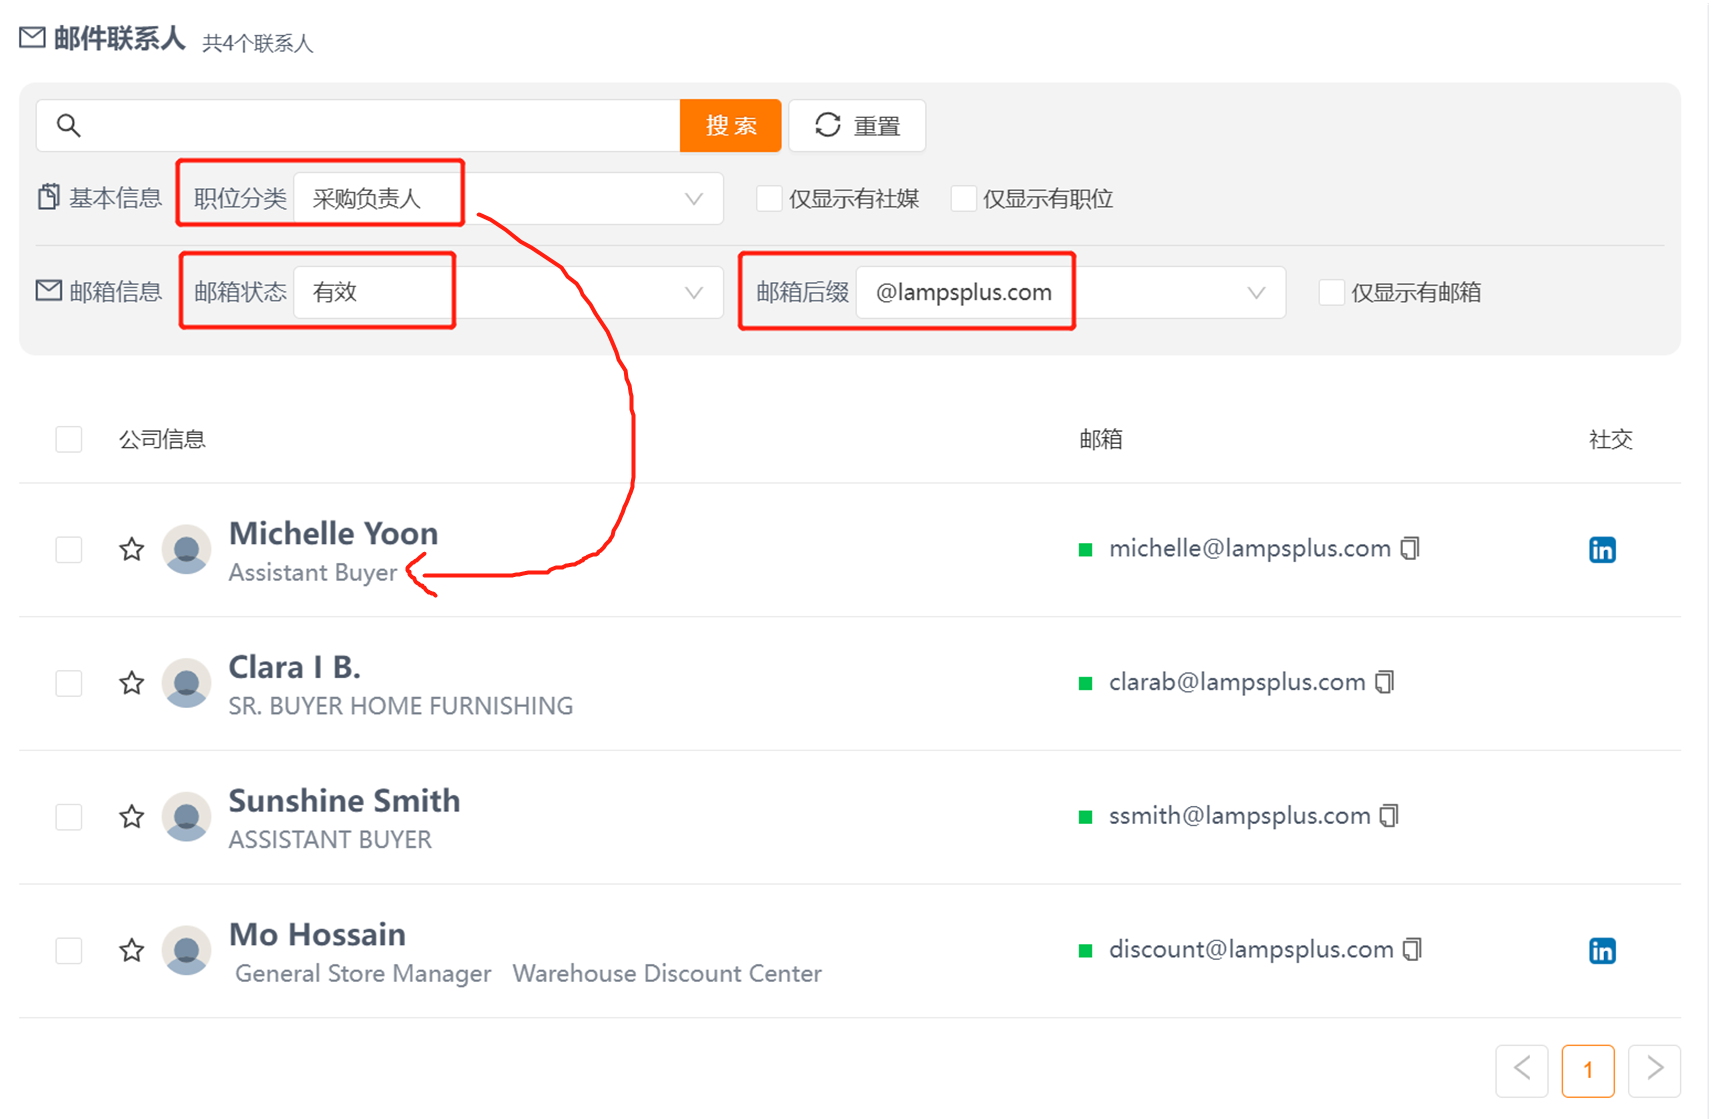Copy clarab@lampsplus.com email address
The width and height of the screenshot is (1718, 1119).
click(1385, 682)
